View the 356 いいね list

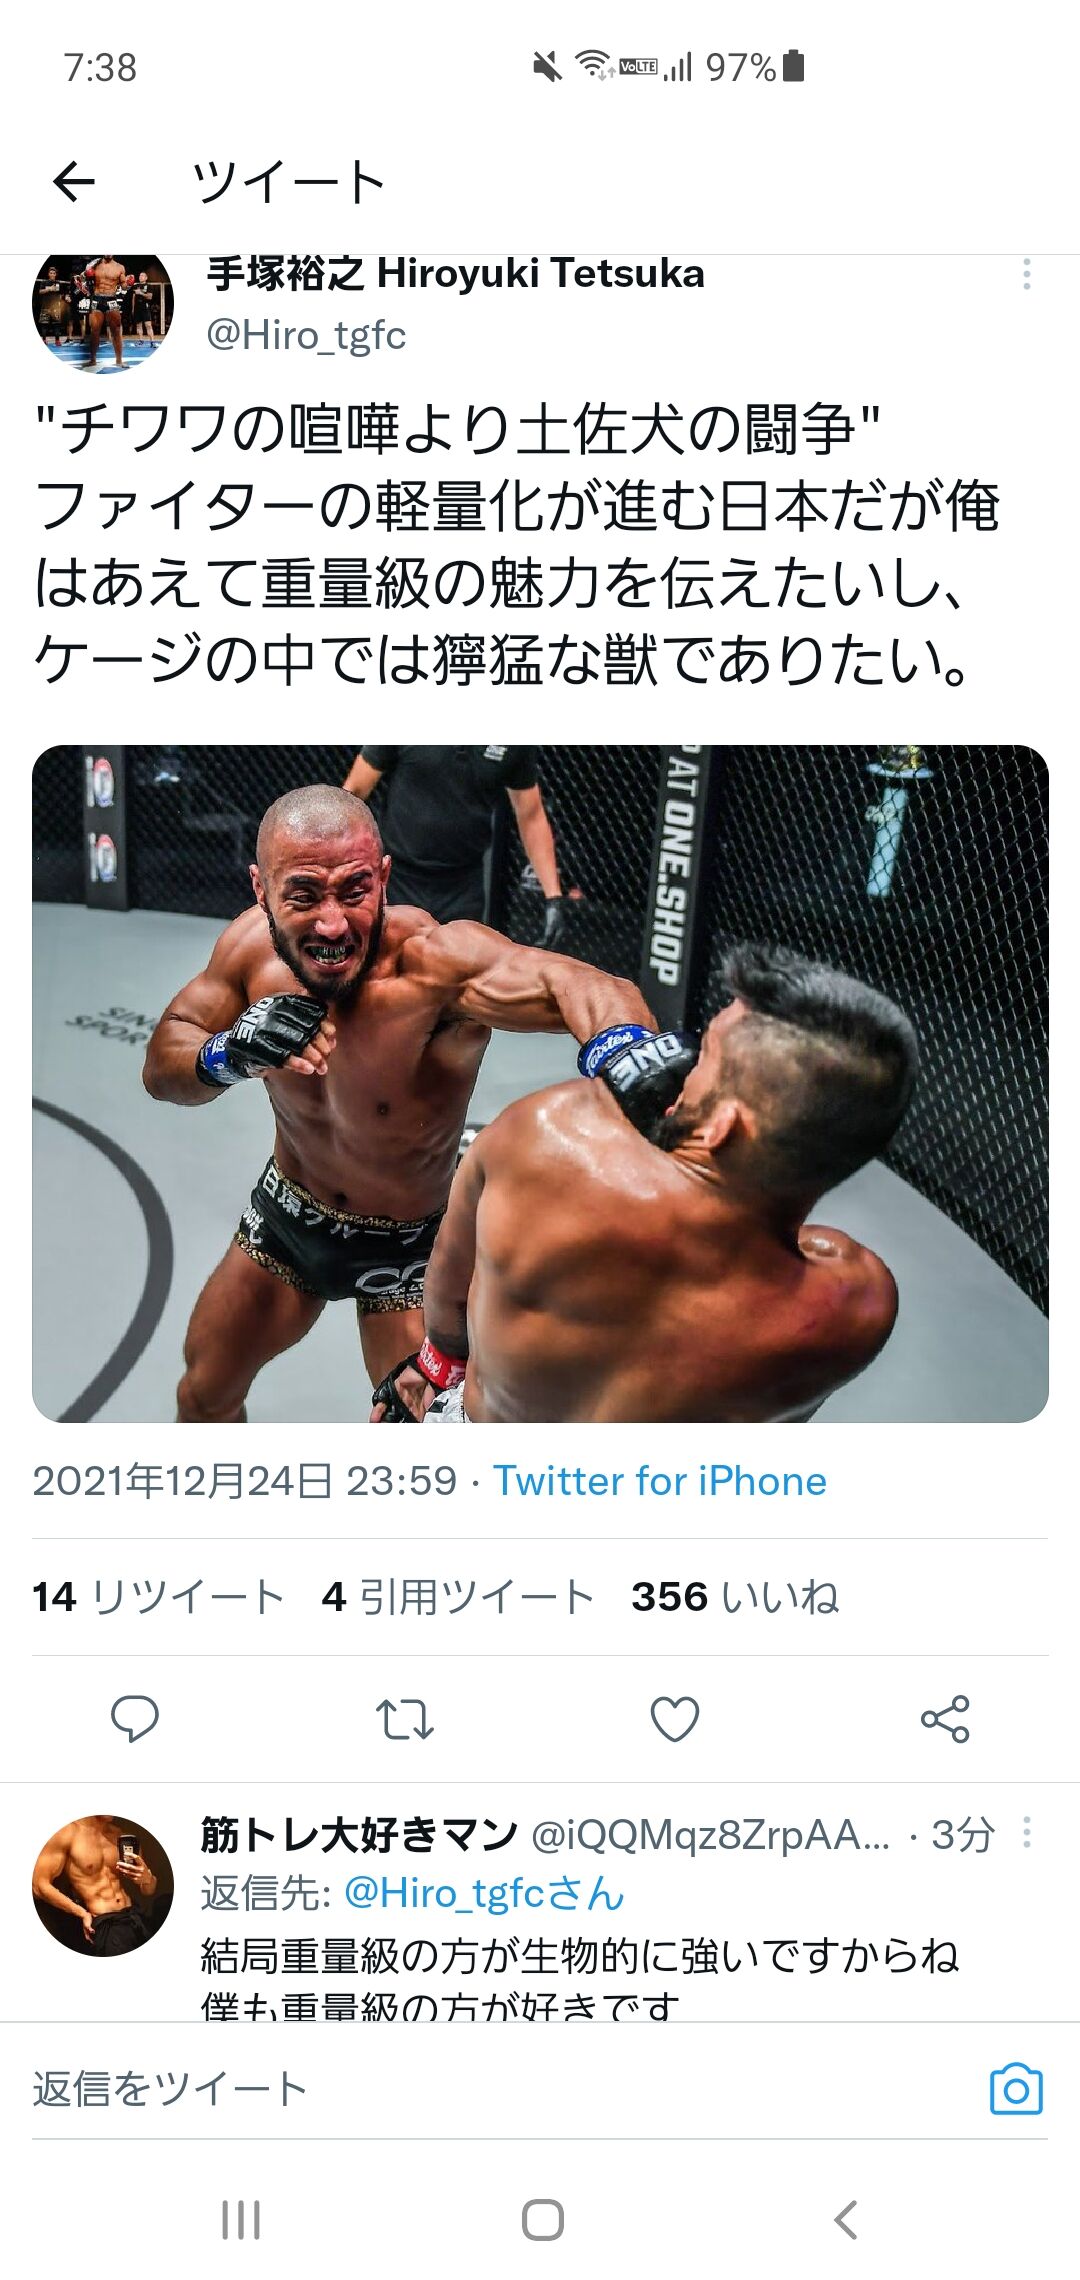click(x=735, y=1597)
